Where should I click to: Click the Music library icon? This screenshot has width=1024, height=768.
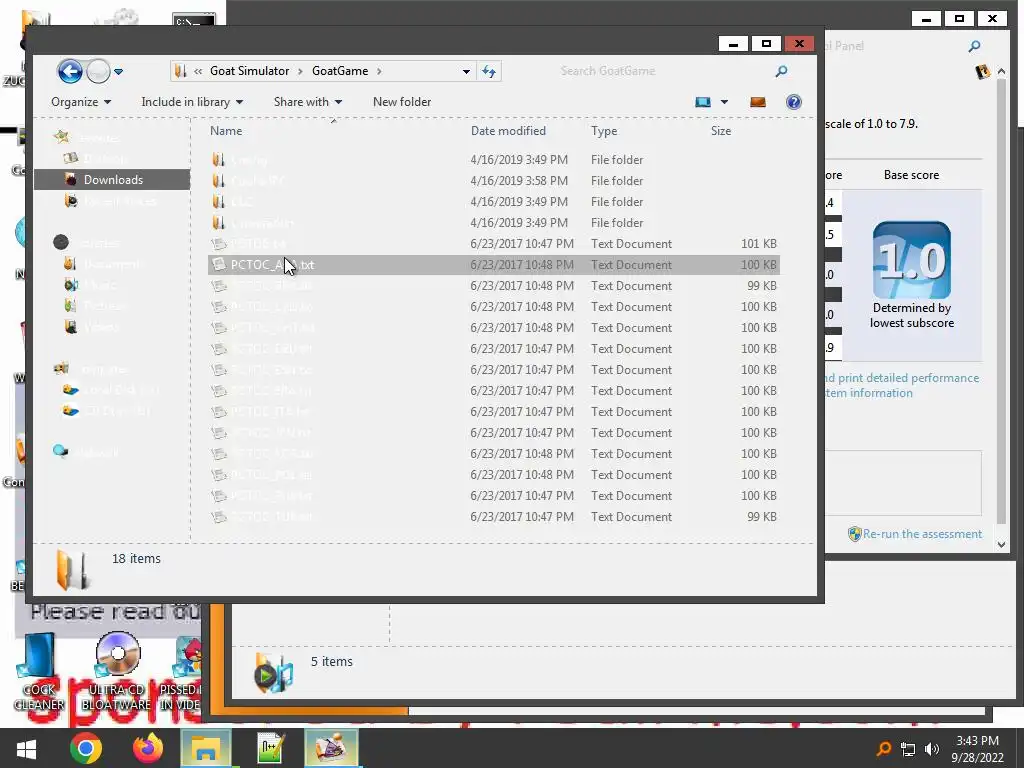[71, 284]
